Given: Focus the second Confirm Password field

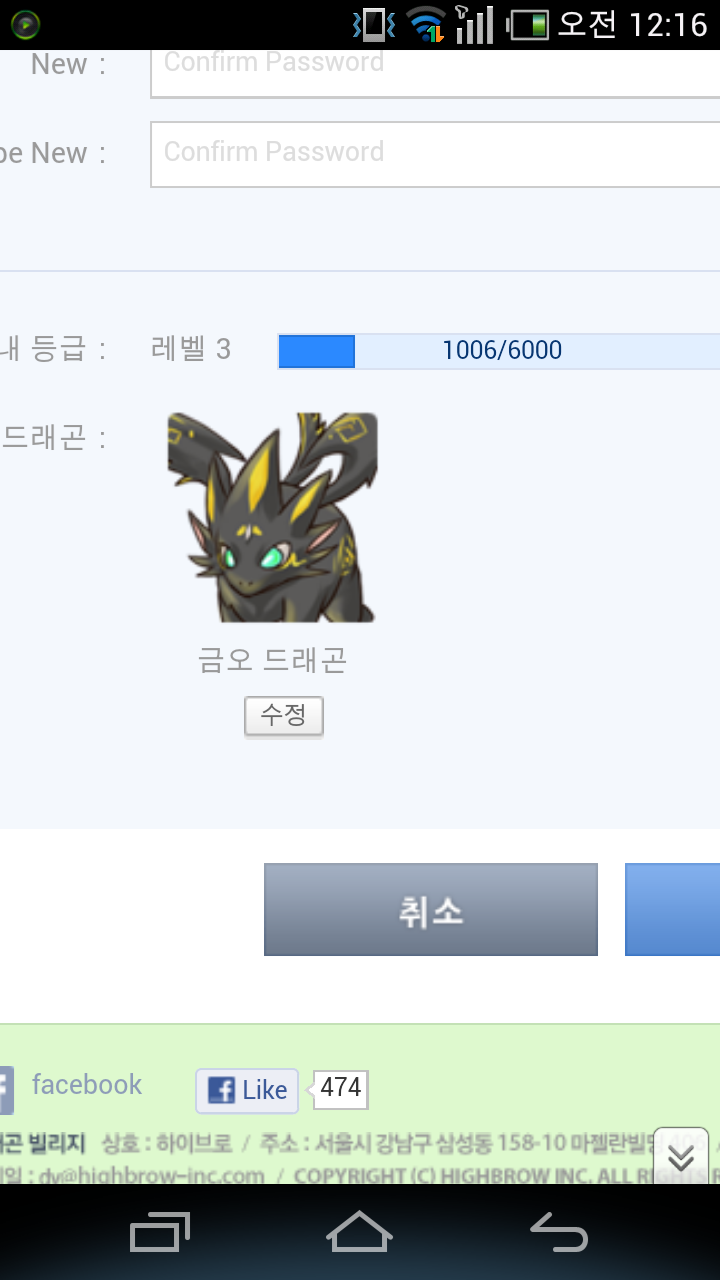Looking at the screenshot, I should tap(435, 154).
